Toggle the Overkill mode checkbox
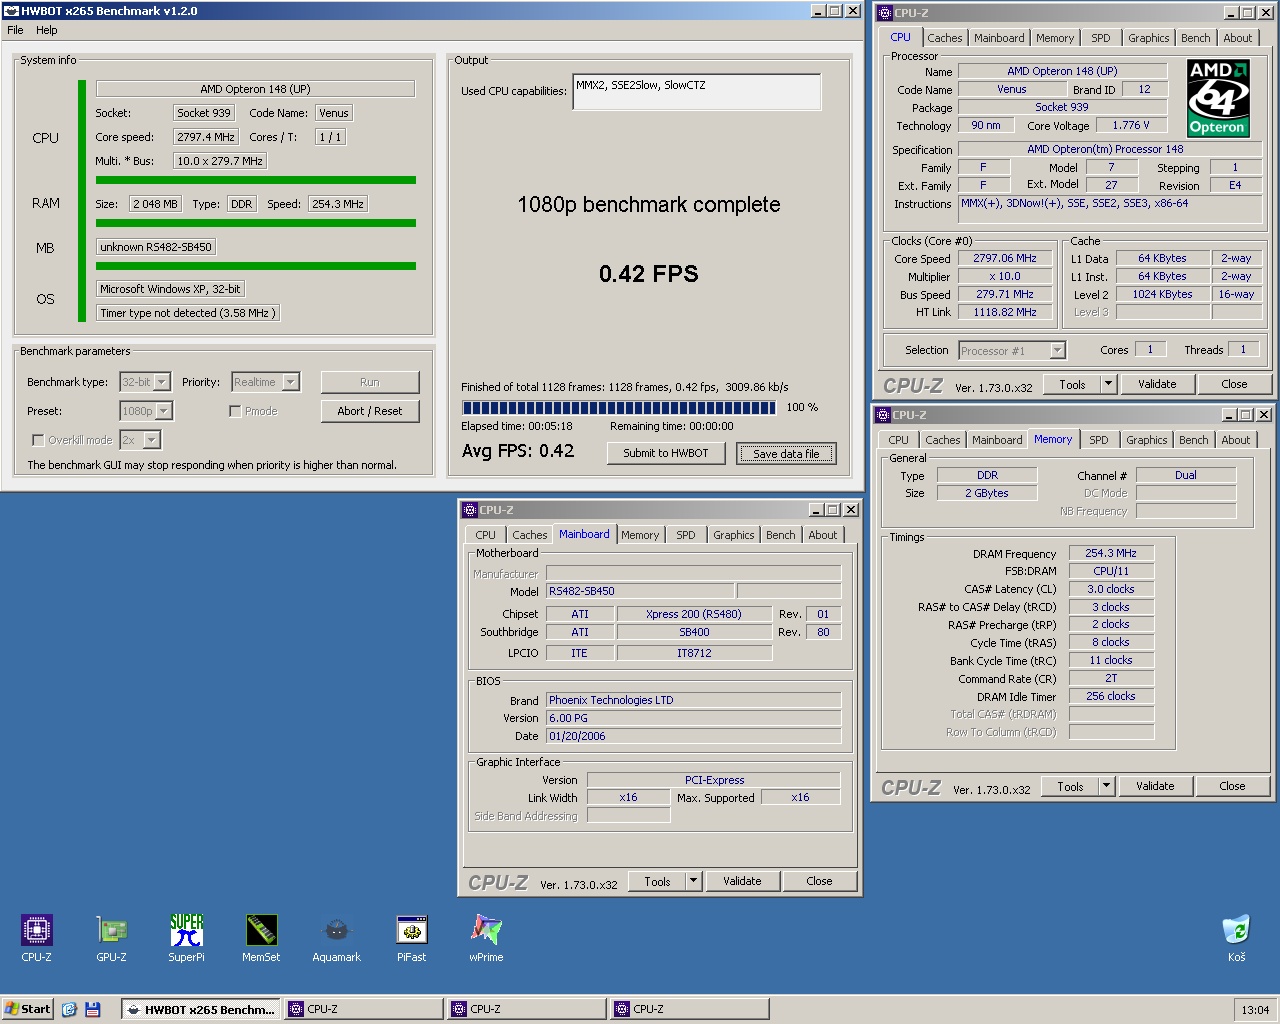Viewport: 1280px width, 1024px height. [x=38, y=440]
